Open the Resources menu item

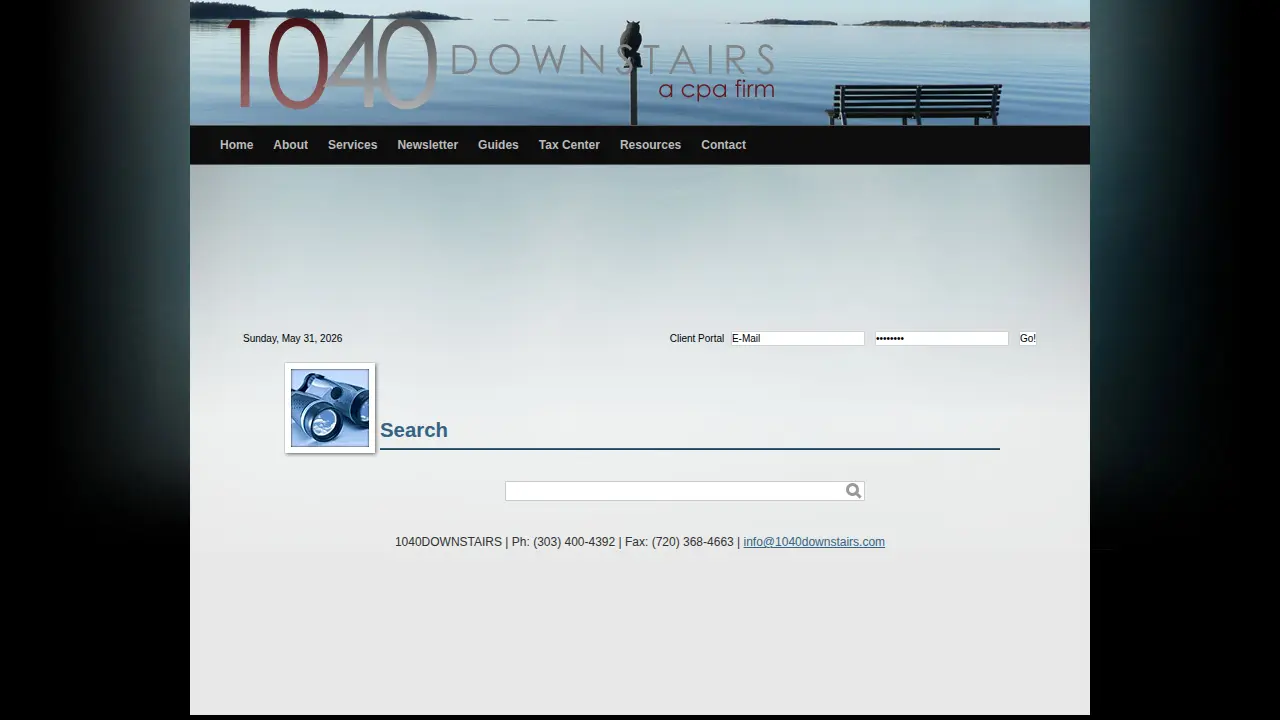(650, 145)
